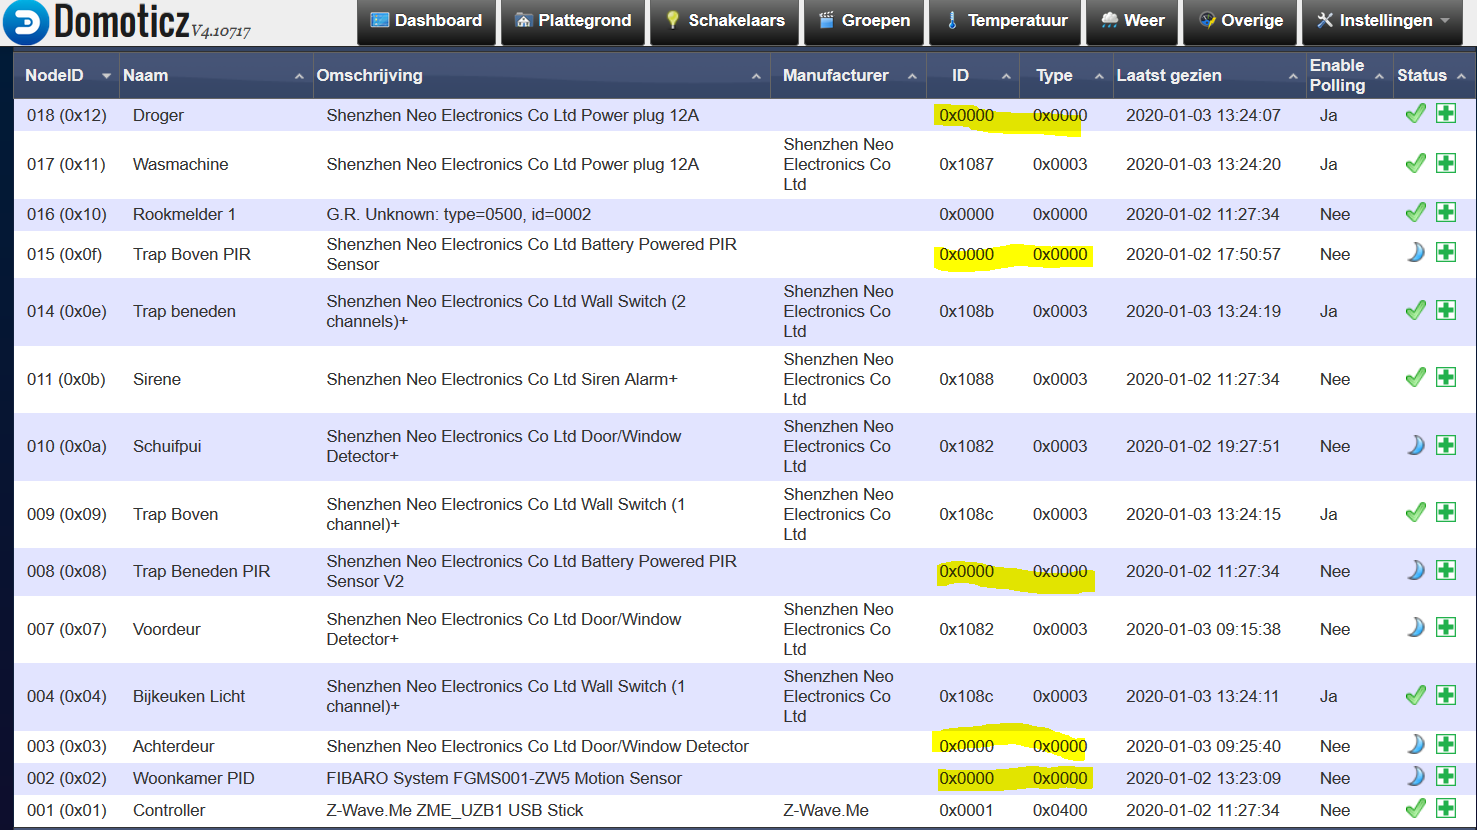This screenshot has height=830, width=1477.
Task: Click green plus icon for Trap Boven row
Action: point(1446,512)
